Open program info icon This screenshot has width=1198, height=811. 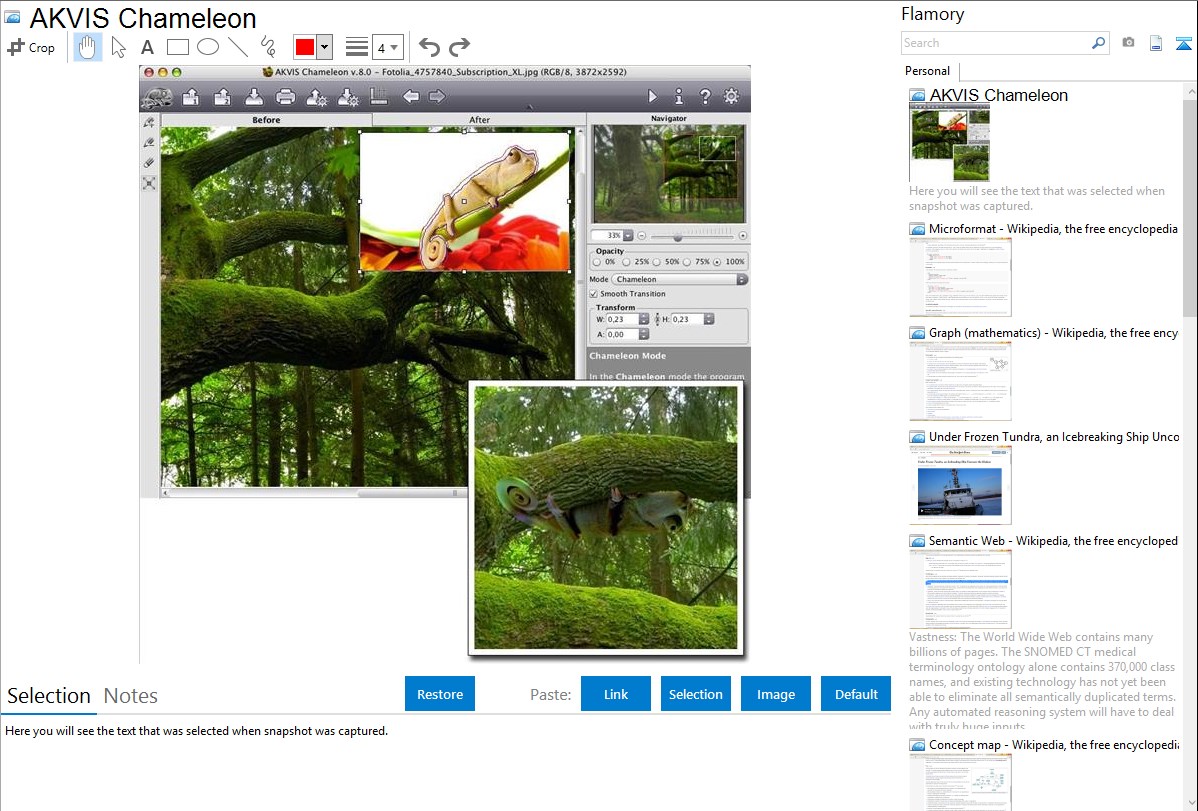[x=678, y=96]
